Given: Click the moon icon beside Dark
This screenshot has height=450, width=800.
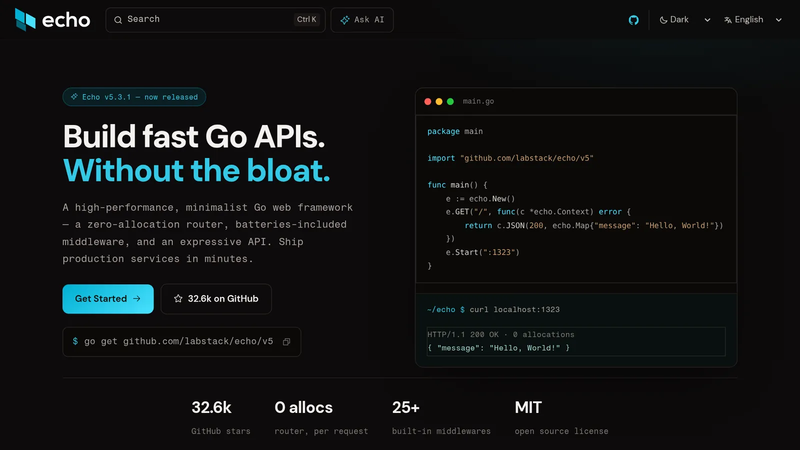Looking at the screenshot, I should pos(663,20).
